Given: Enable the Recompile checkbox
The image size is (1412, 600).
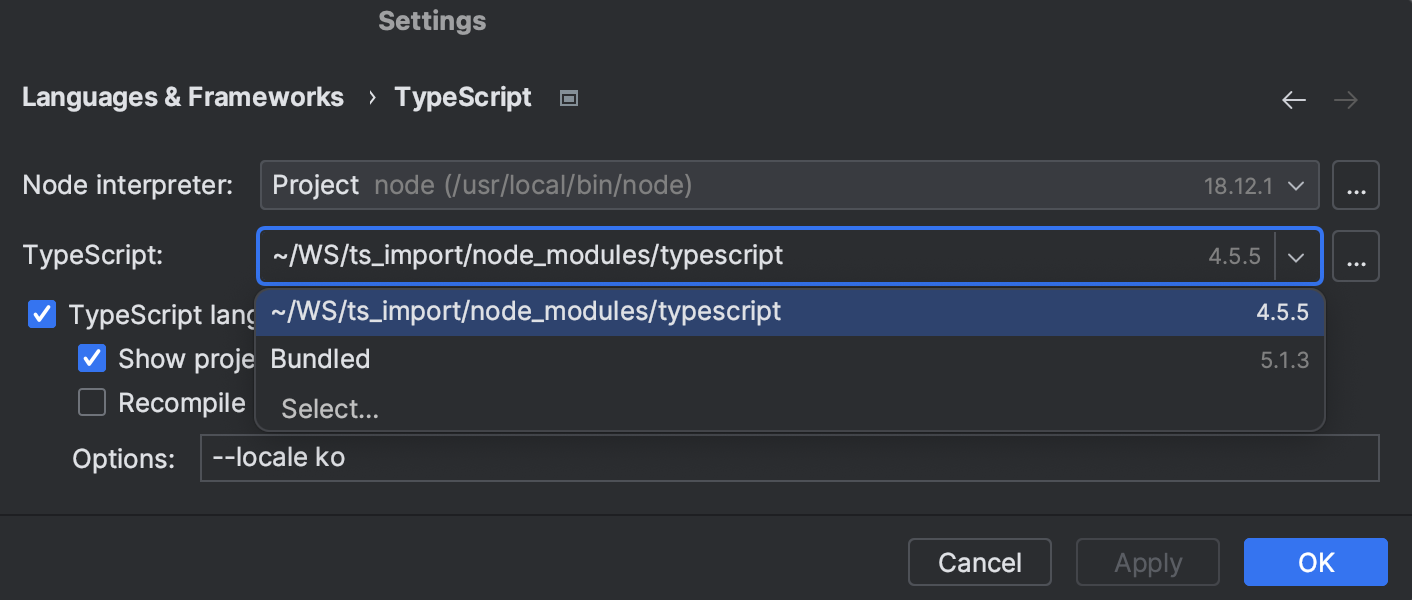Looking at the screenshot, I should click(x=91, y=402).
